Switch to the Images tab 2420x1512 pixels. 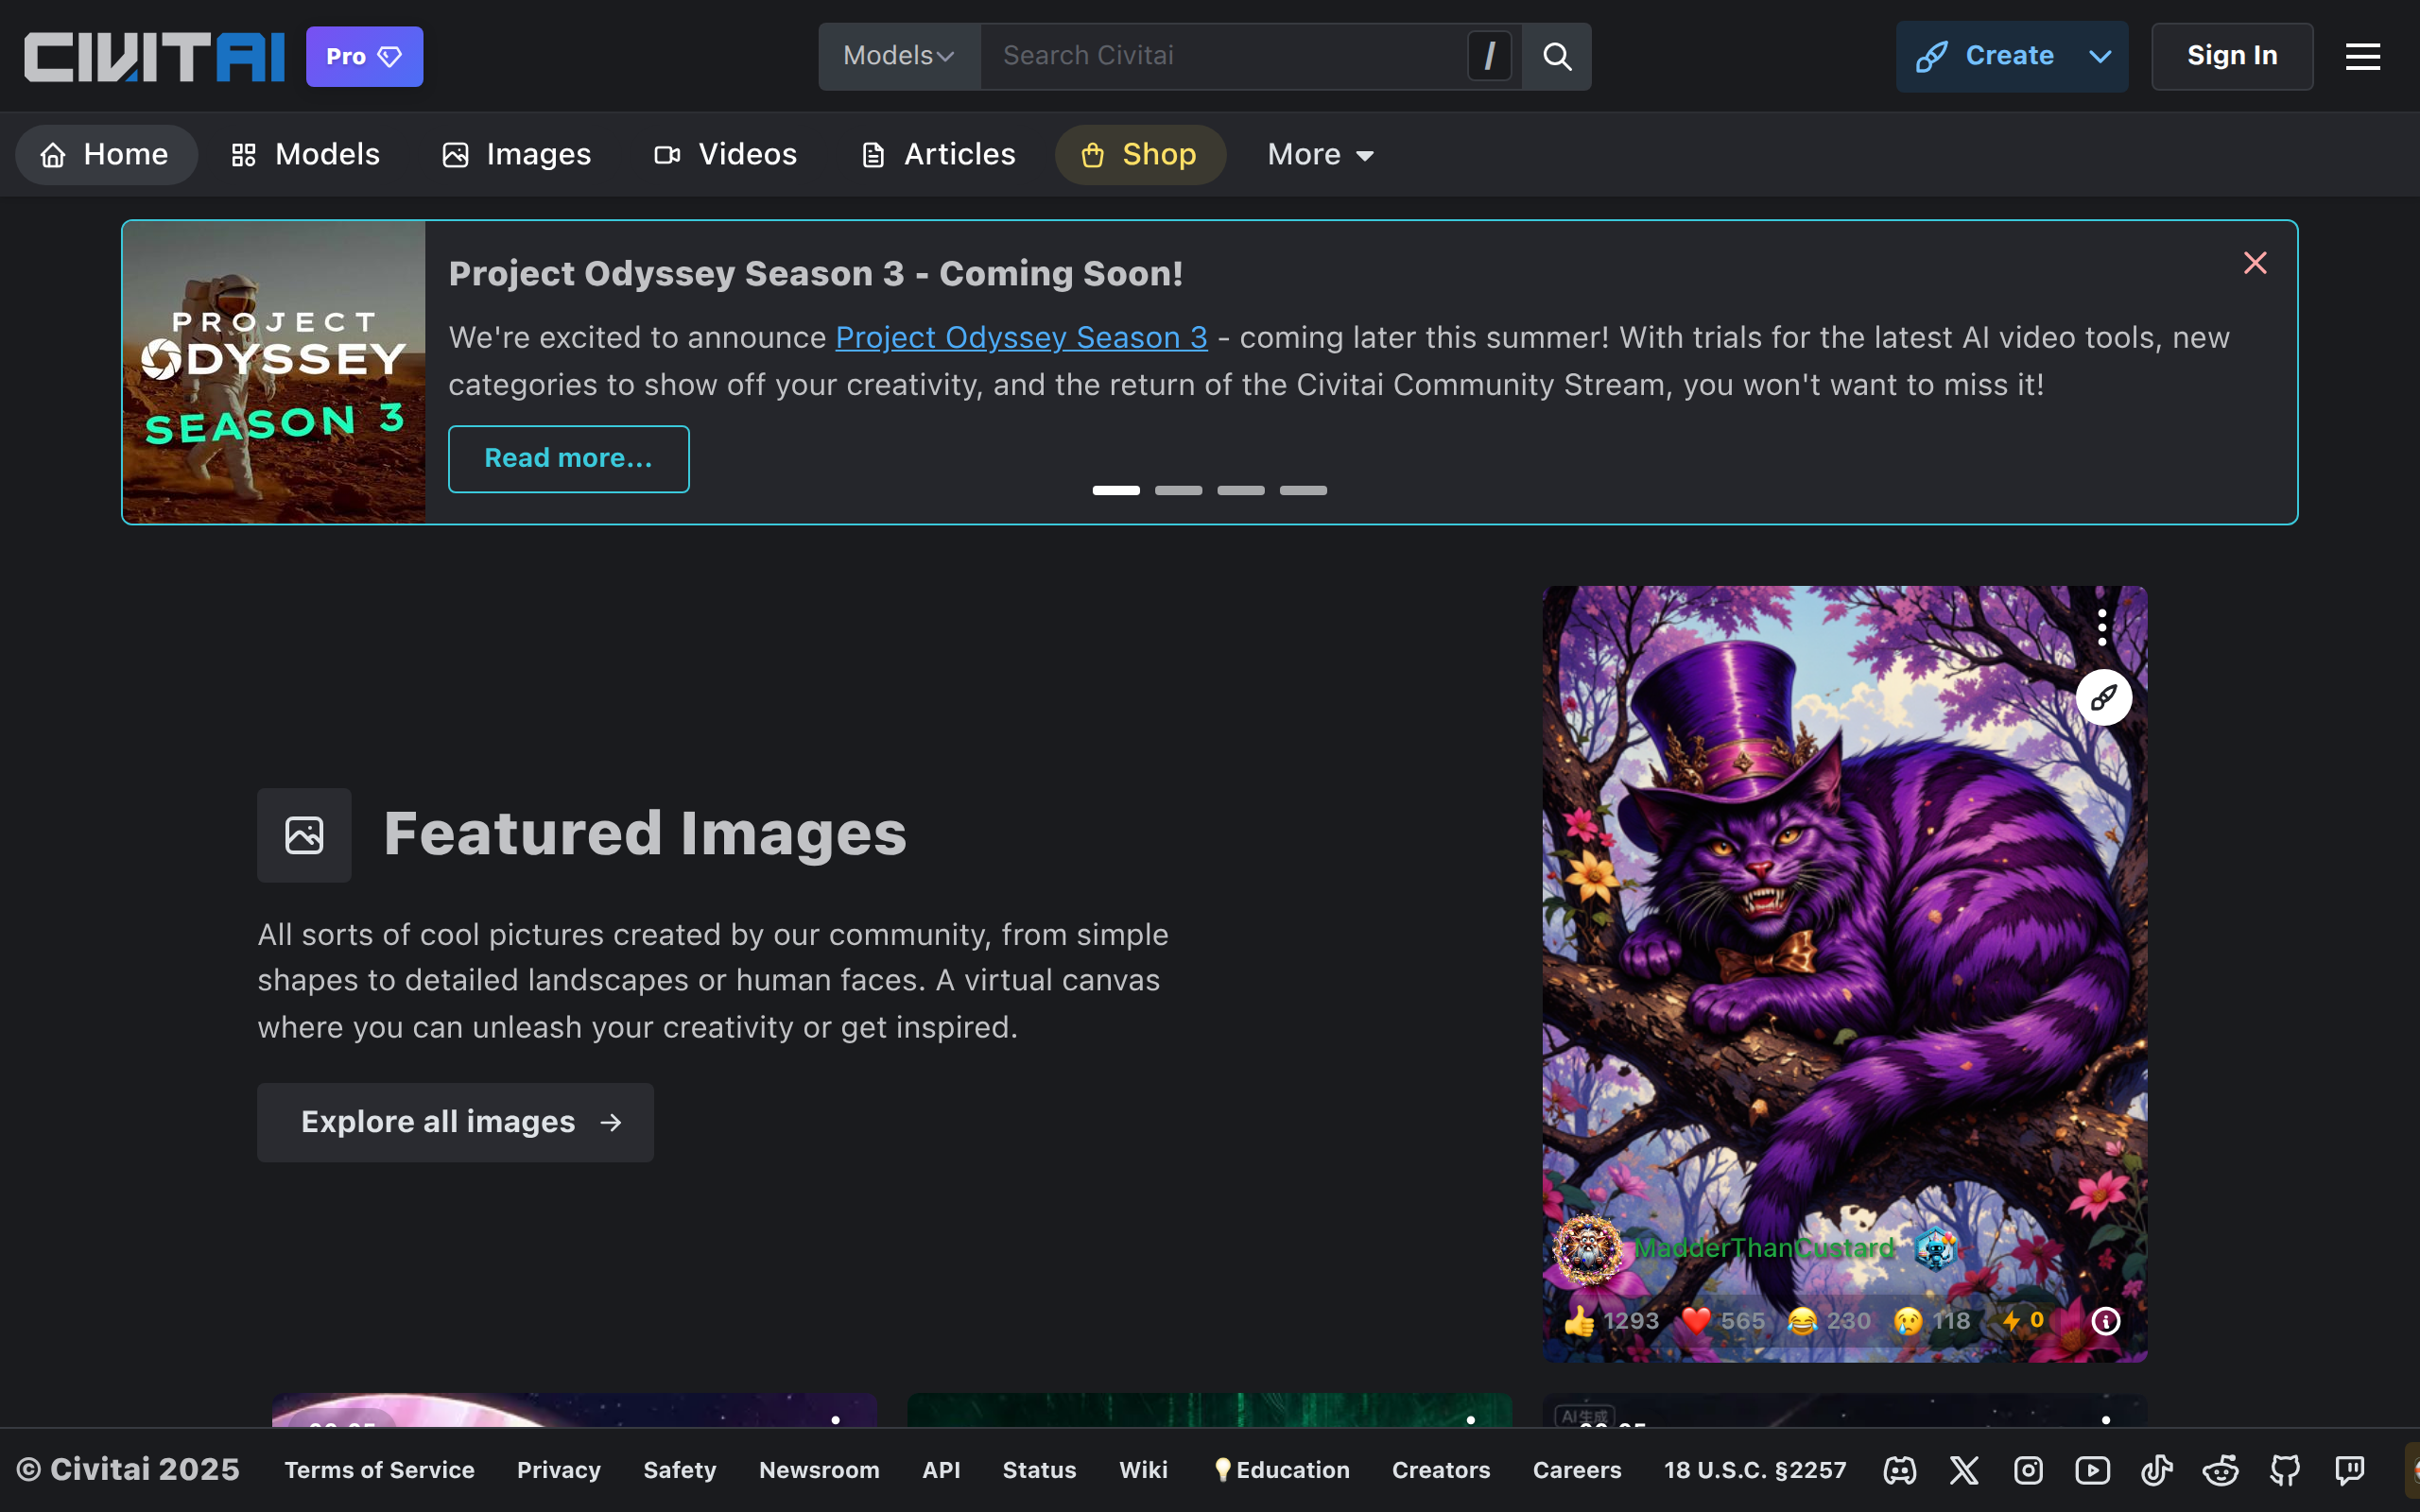[x=517, y=154]
